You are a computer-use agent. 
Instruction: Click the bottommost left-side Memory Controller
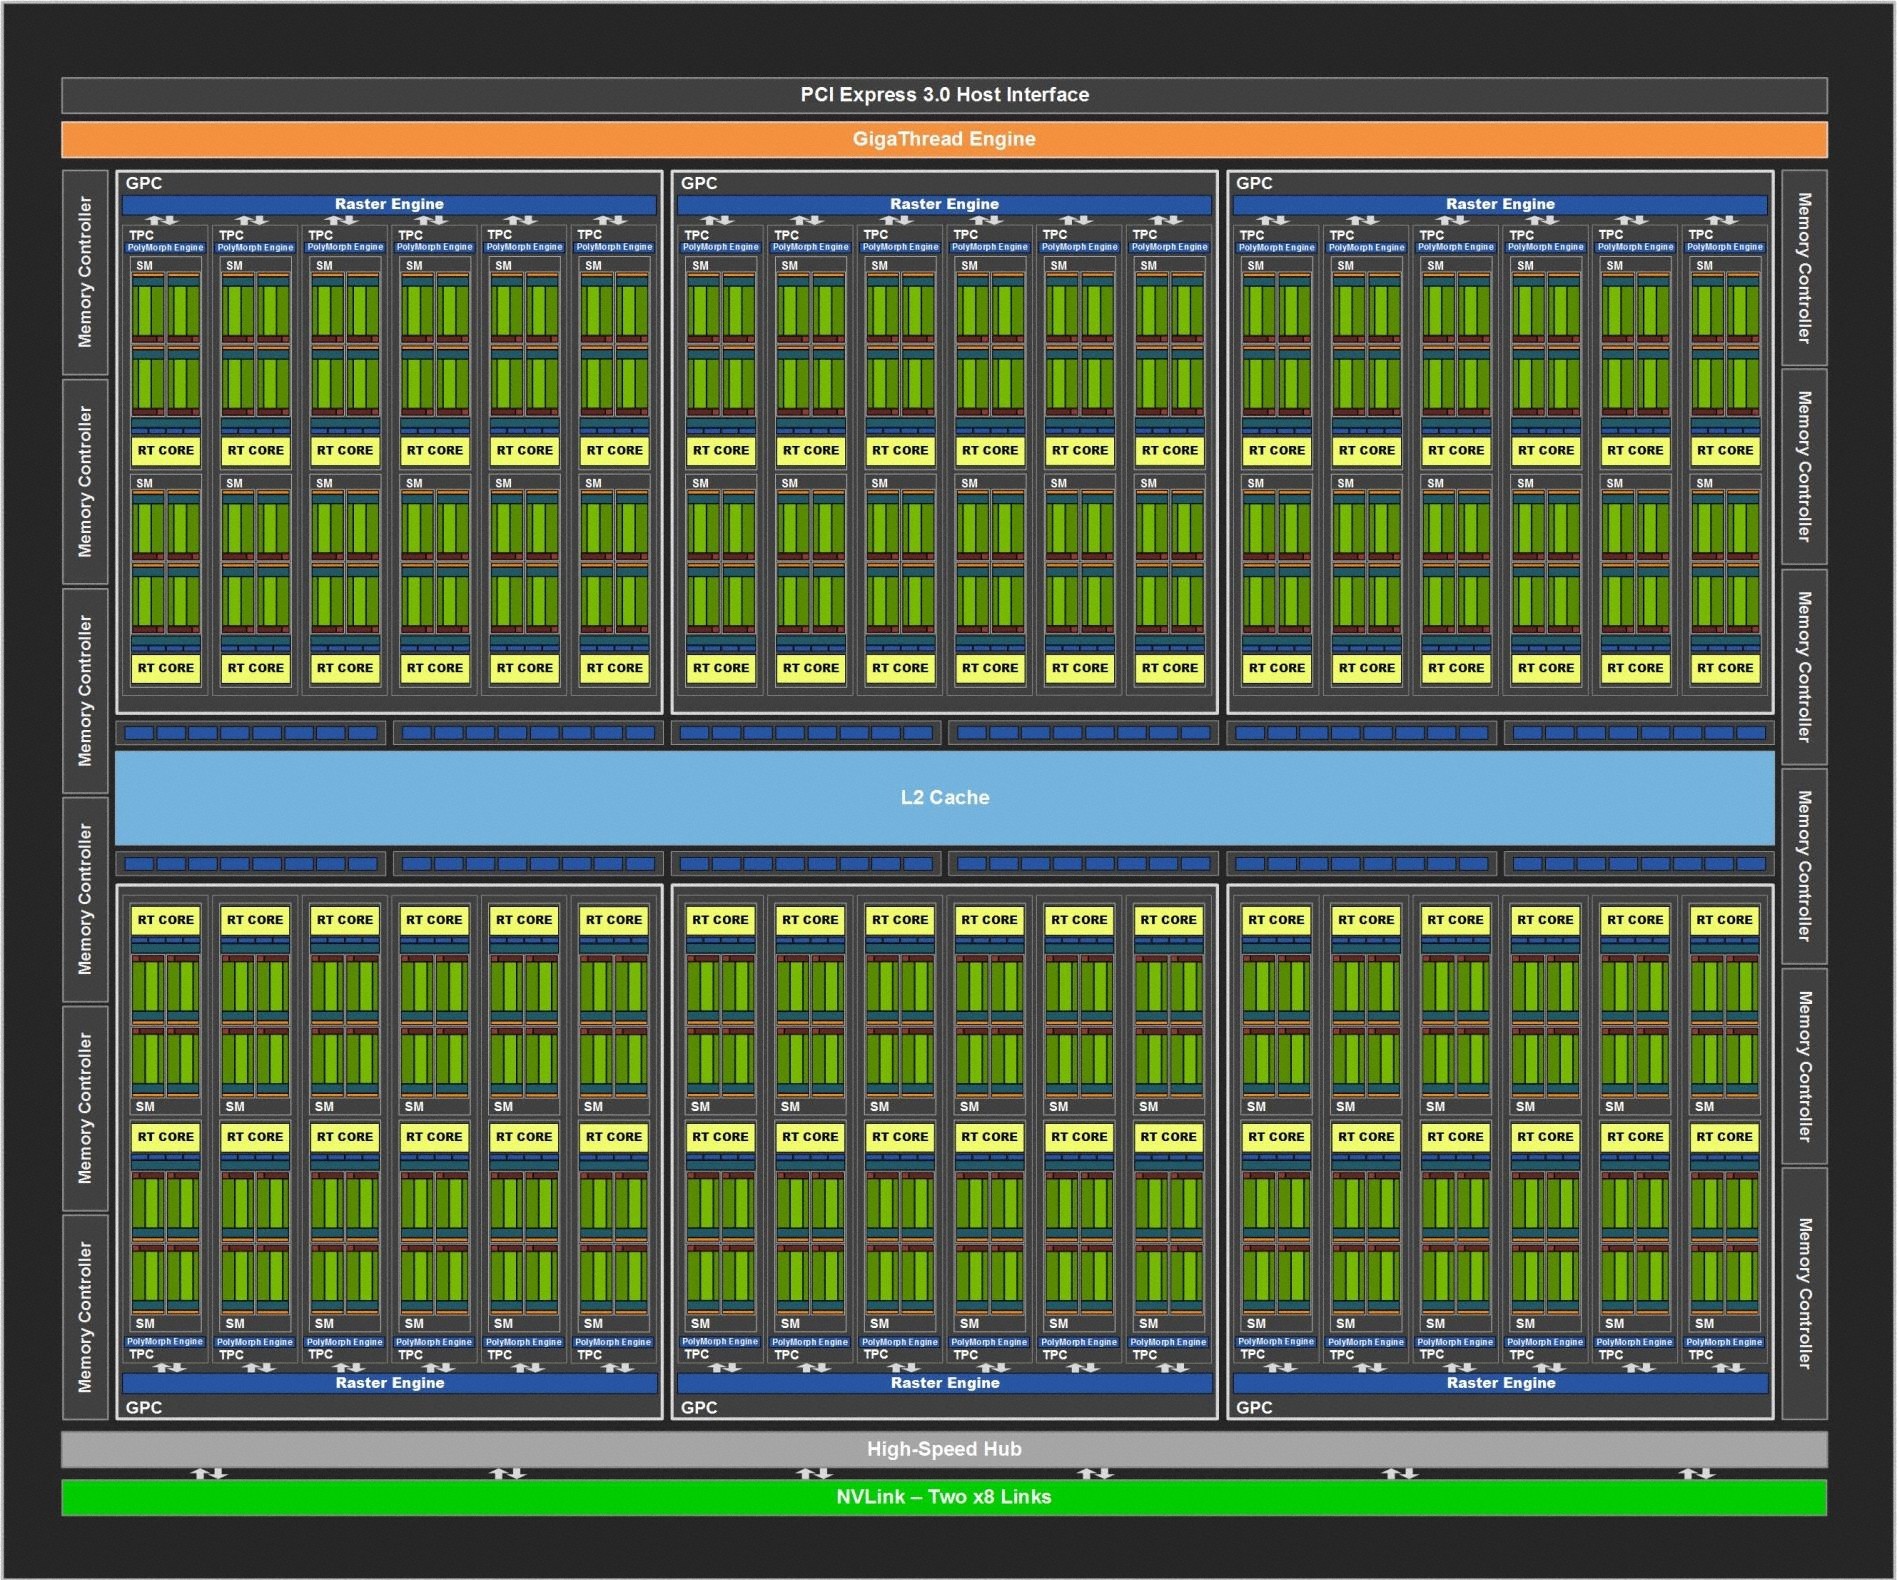[85, 1317]
